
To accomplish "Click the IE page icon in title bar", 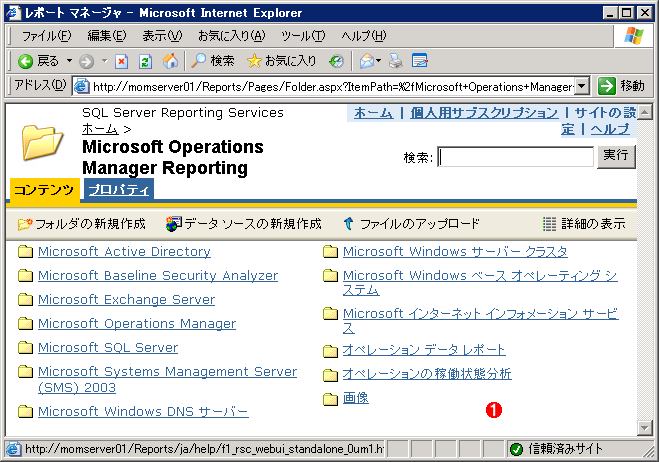I will 13,13.
